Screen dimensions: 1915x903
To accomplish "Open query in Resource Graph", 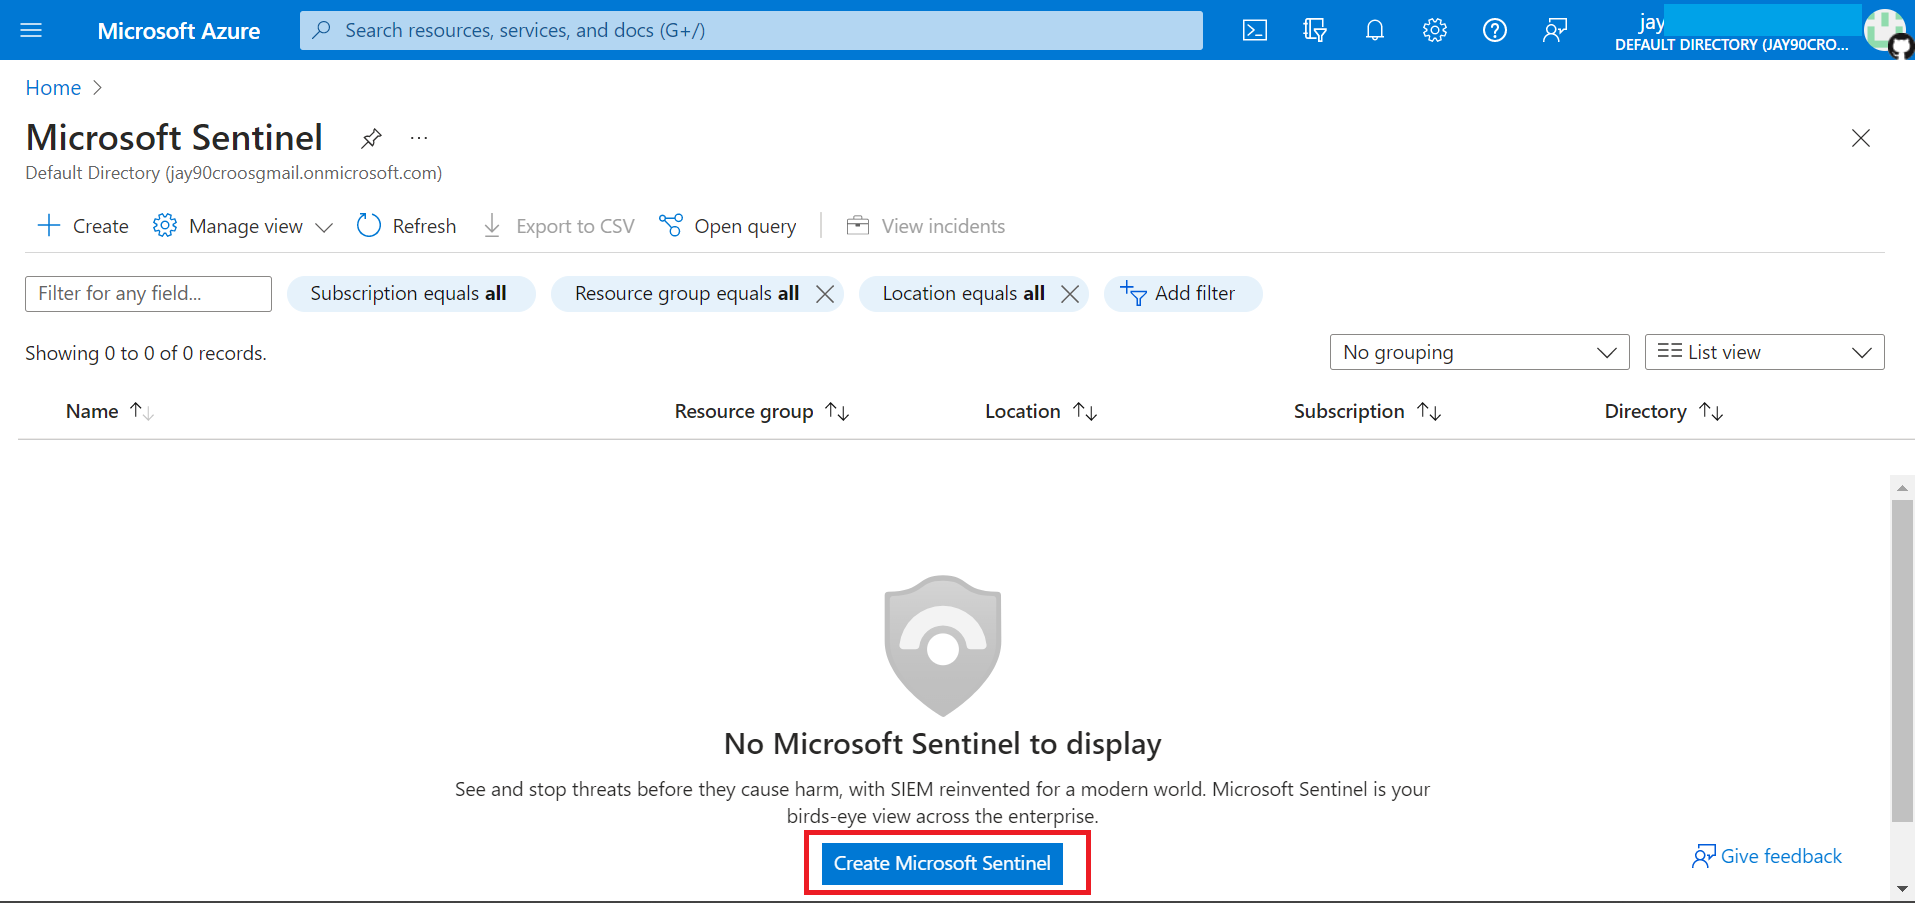I will coord(728,226).
